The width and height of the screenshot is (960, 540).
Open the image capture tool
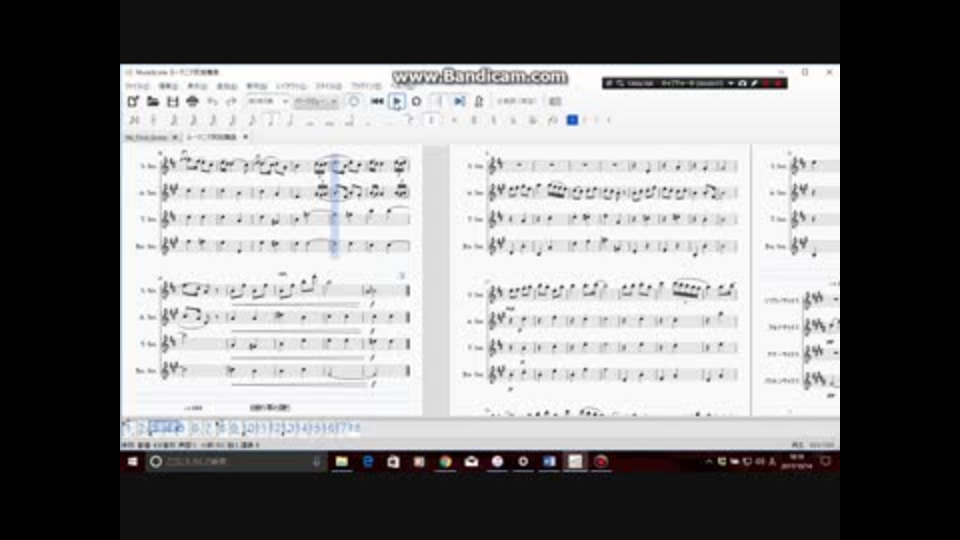coord(555,102)
